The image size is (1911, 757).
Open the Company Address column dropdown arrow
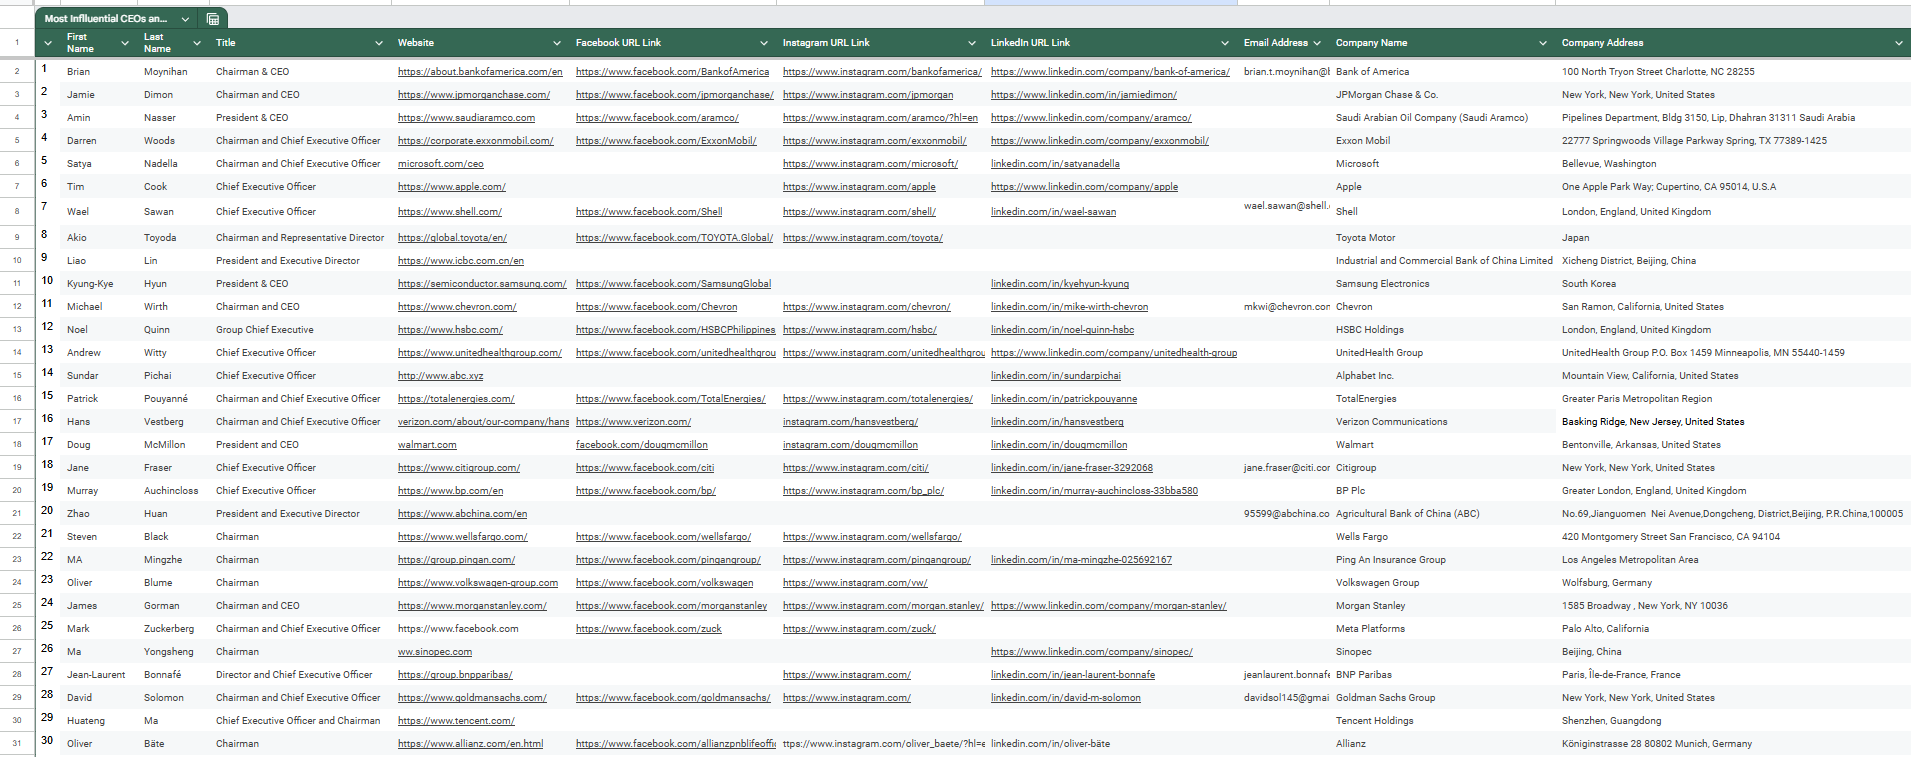tap(1899, 43)
